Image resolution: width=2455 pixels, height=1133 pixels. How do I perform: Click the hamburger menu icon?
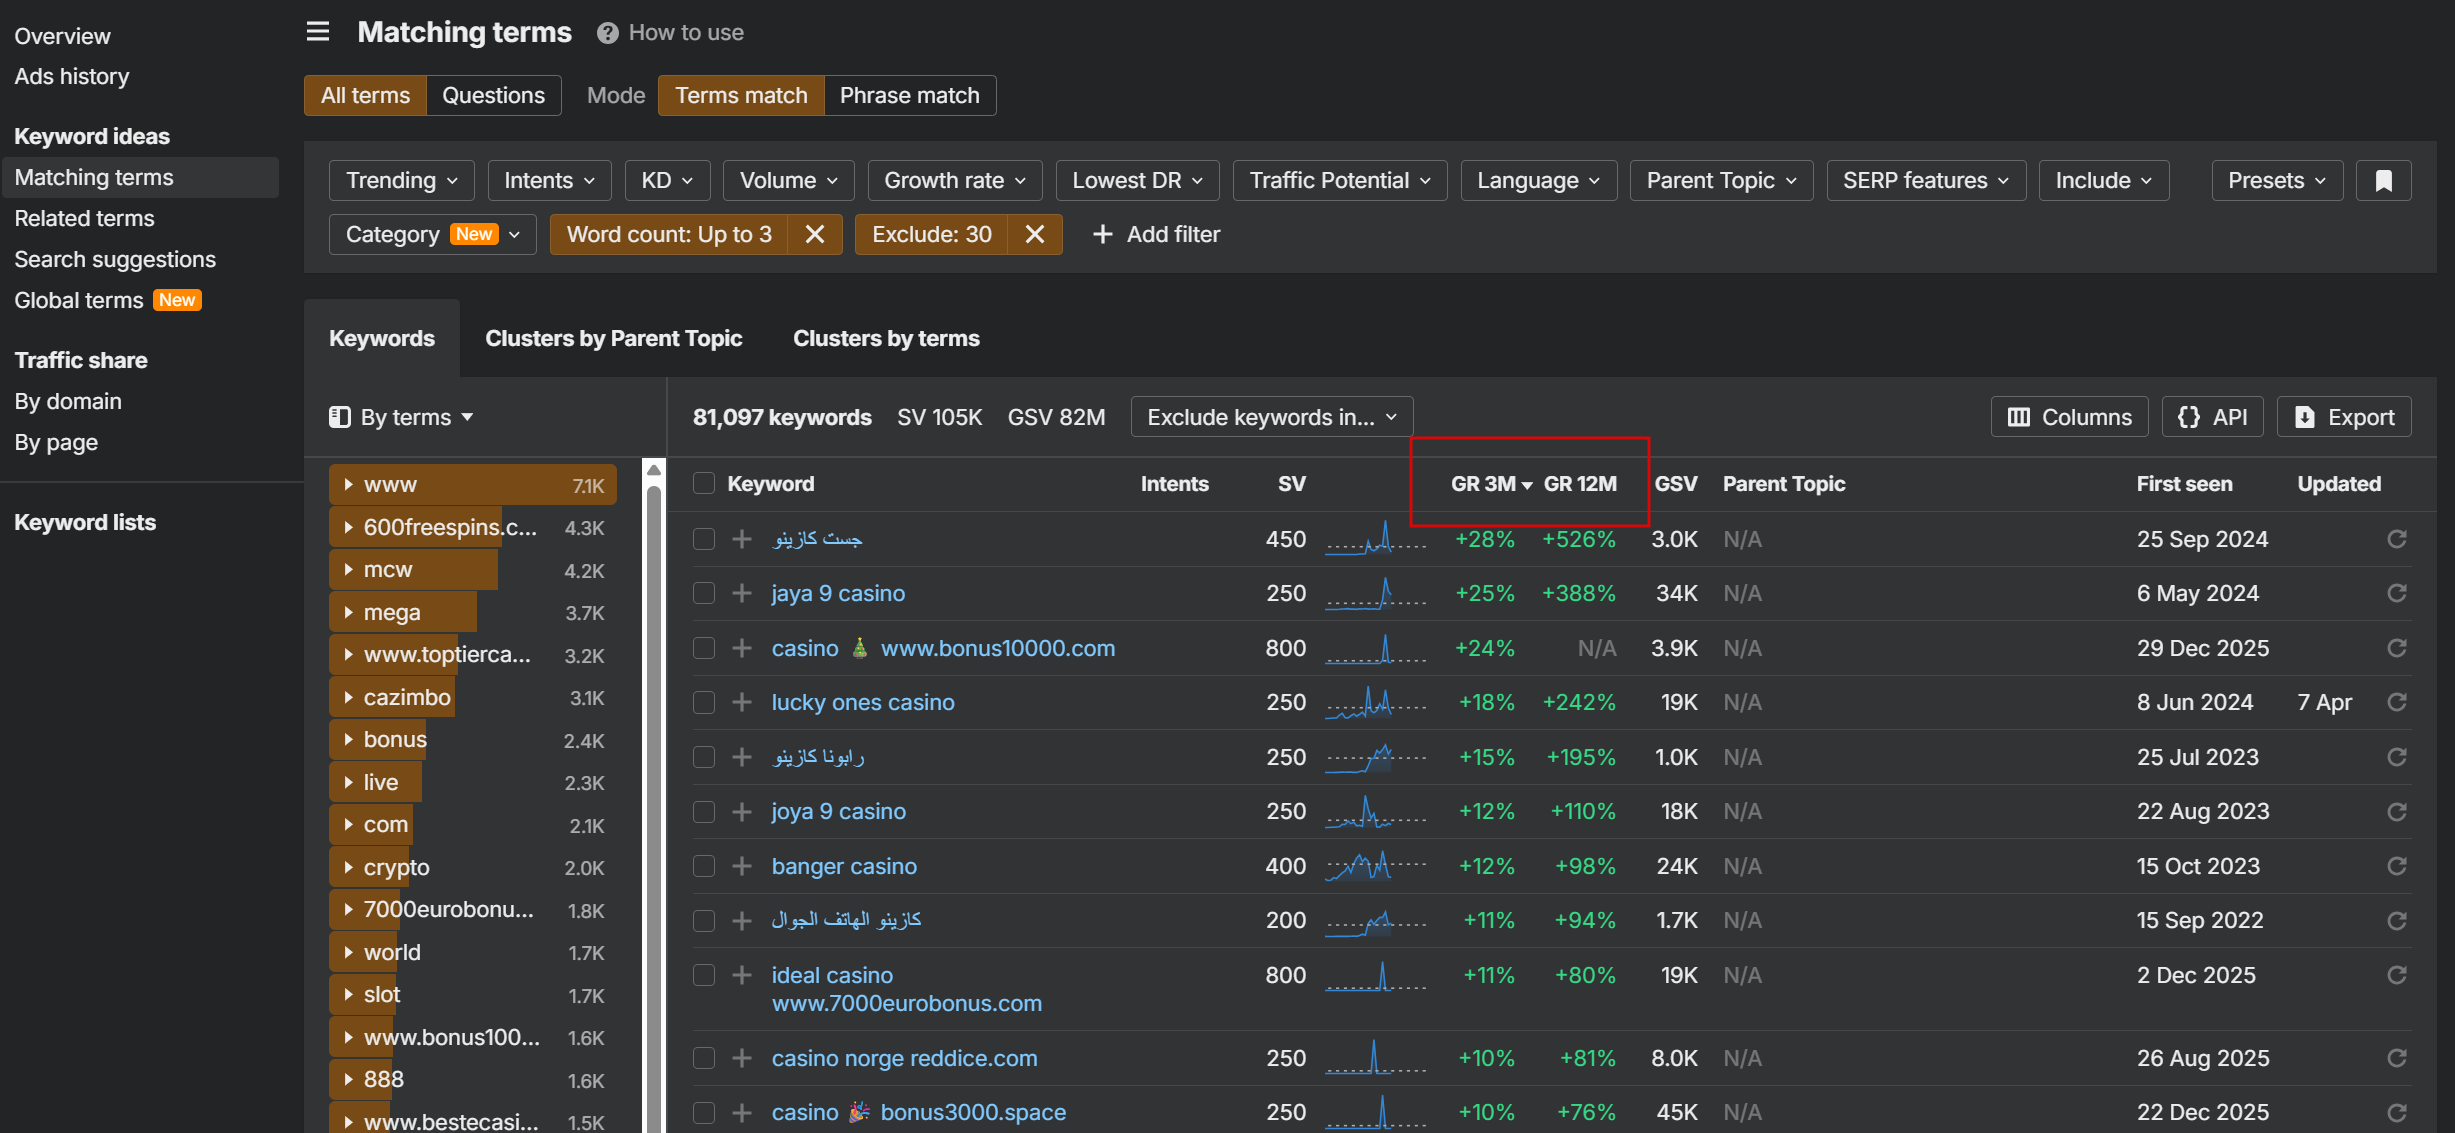pos(318,32)
